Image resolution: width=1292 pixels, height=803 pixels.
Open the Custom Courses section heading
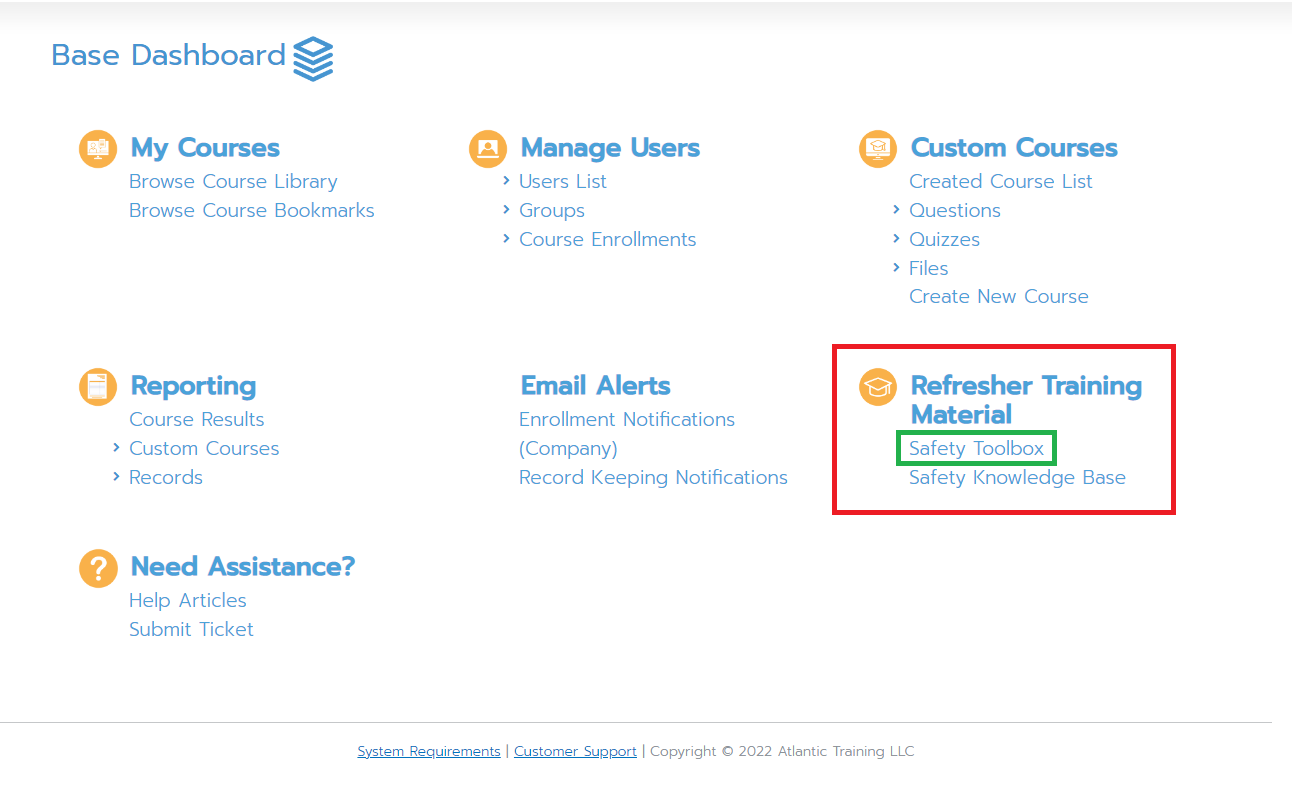click(x=1014, y=148)
